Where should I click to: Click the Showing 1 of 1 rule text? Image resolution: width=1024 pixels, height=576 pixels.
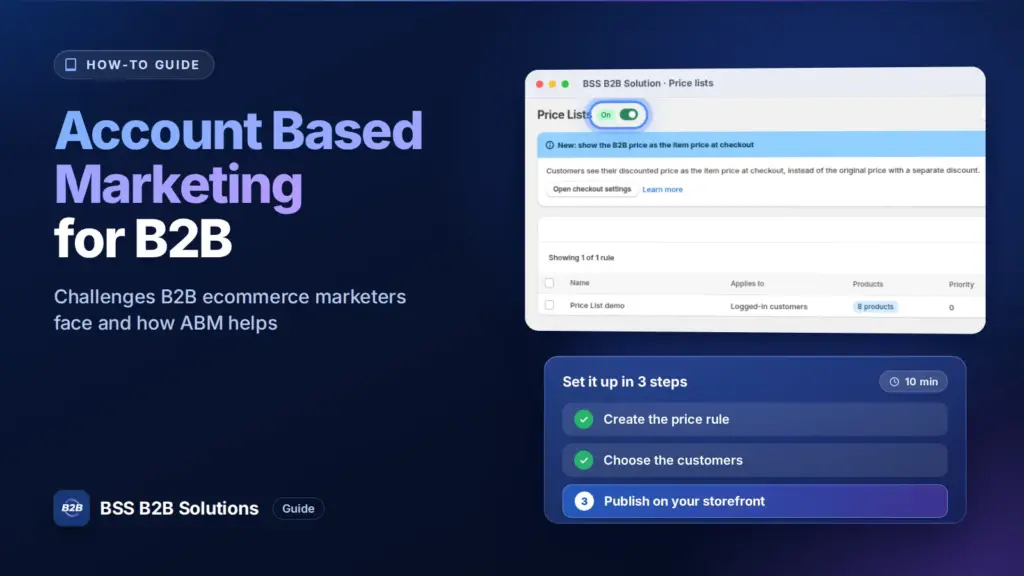(x=581, y=257)
